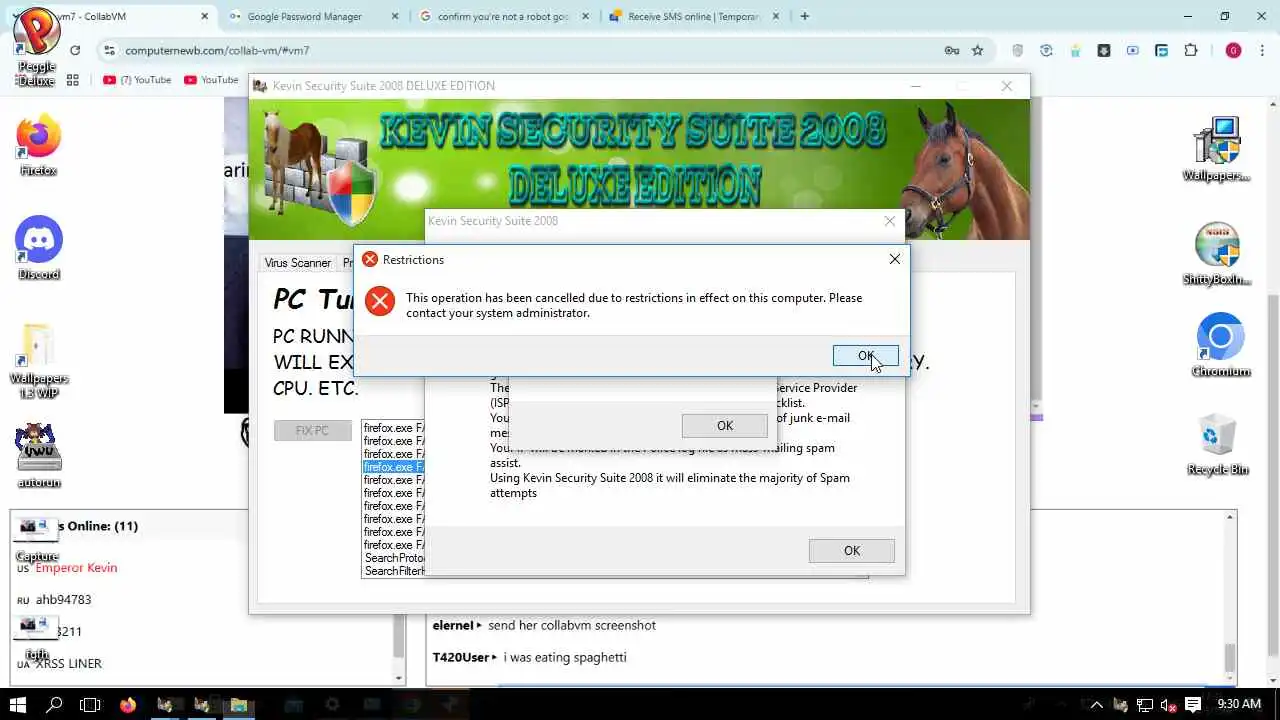
Task: Open the Wallpapers 1.3 WIP folder
Action: click(x=38, y=360)
